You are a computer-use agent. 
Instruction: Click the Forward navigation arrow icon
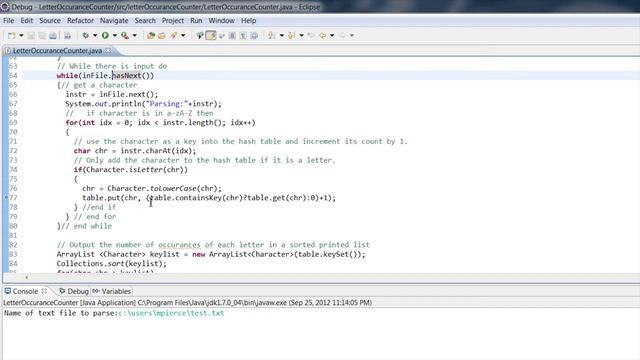(x=342, y=36)
